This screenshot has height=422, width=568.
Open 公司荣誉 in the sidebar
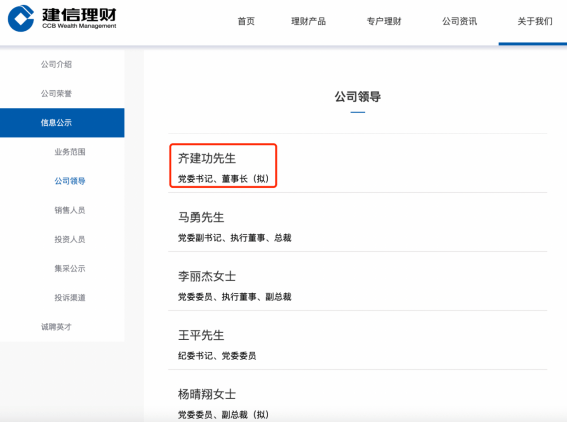pos(56,93)
